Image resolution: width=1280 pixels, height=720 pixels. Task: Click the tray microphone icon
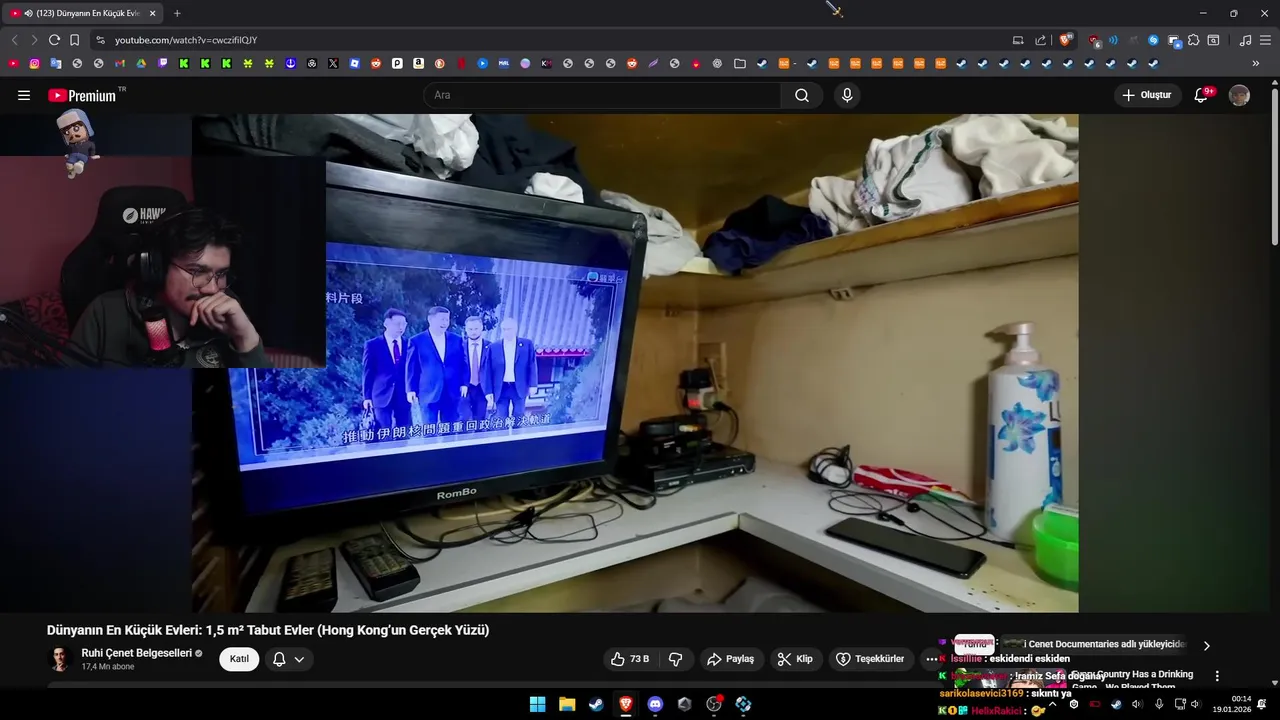pyautogui.click(x=1159, y=704)
